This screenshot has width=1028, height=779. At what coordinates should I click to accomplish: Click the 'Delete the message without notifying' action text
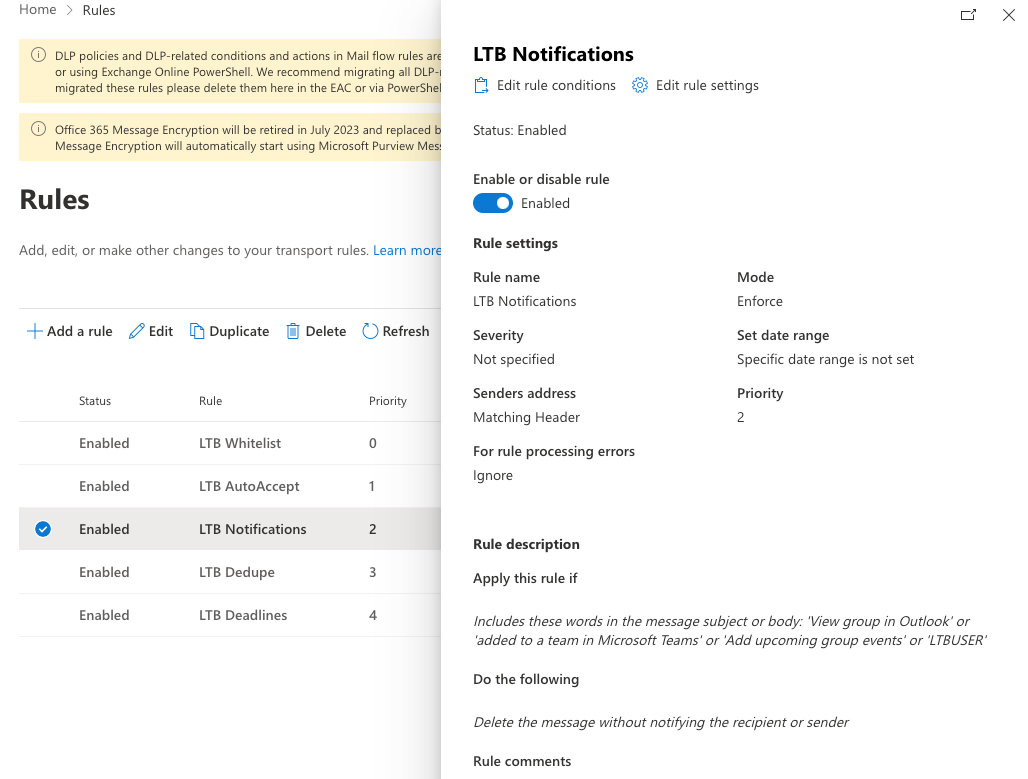661,722
